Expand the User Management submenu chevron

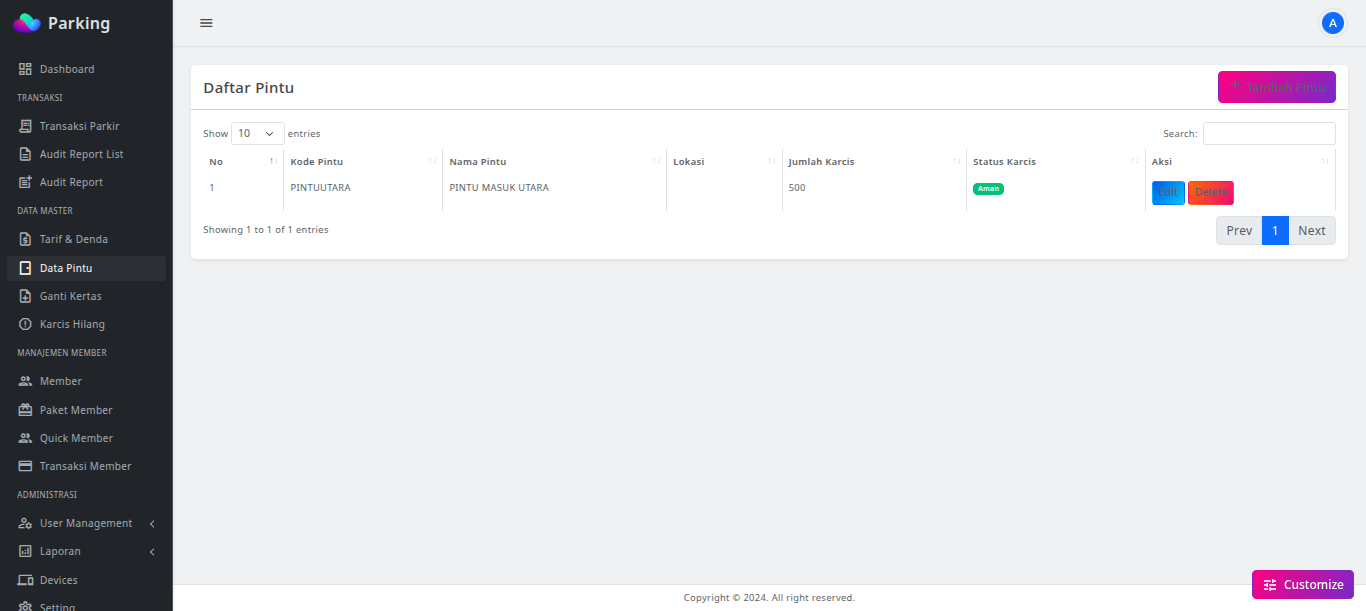pyautogui.click(x=152, y=523)
